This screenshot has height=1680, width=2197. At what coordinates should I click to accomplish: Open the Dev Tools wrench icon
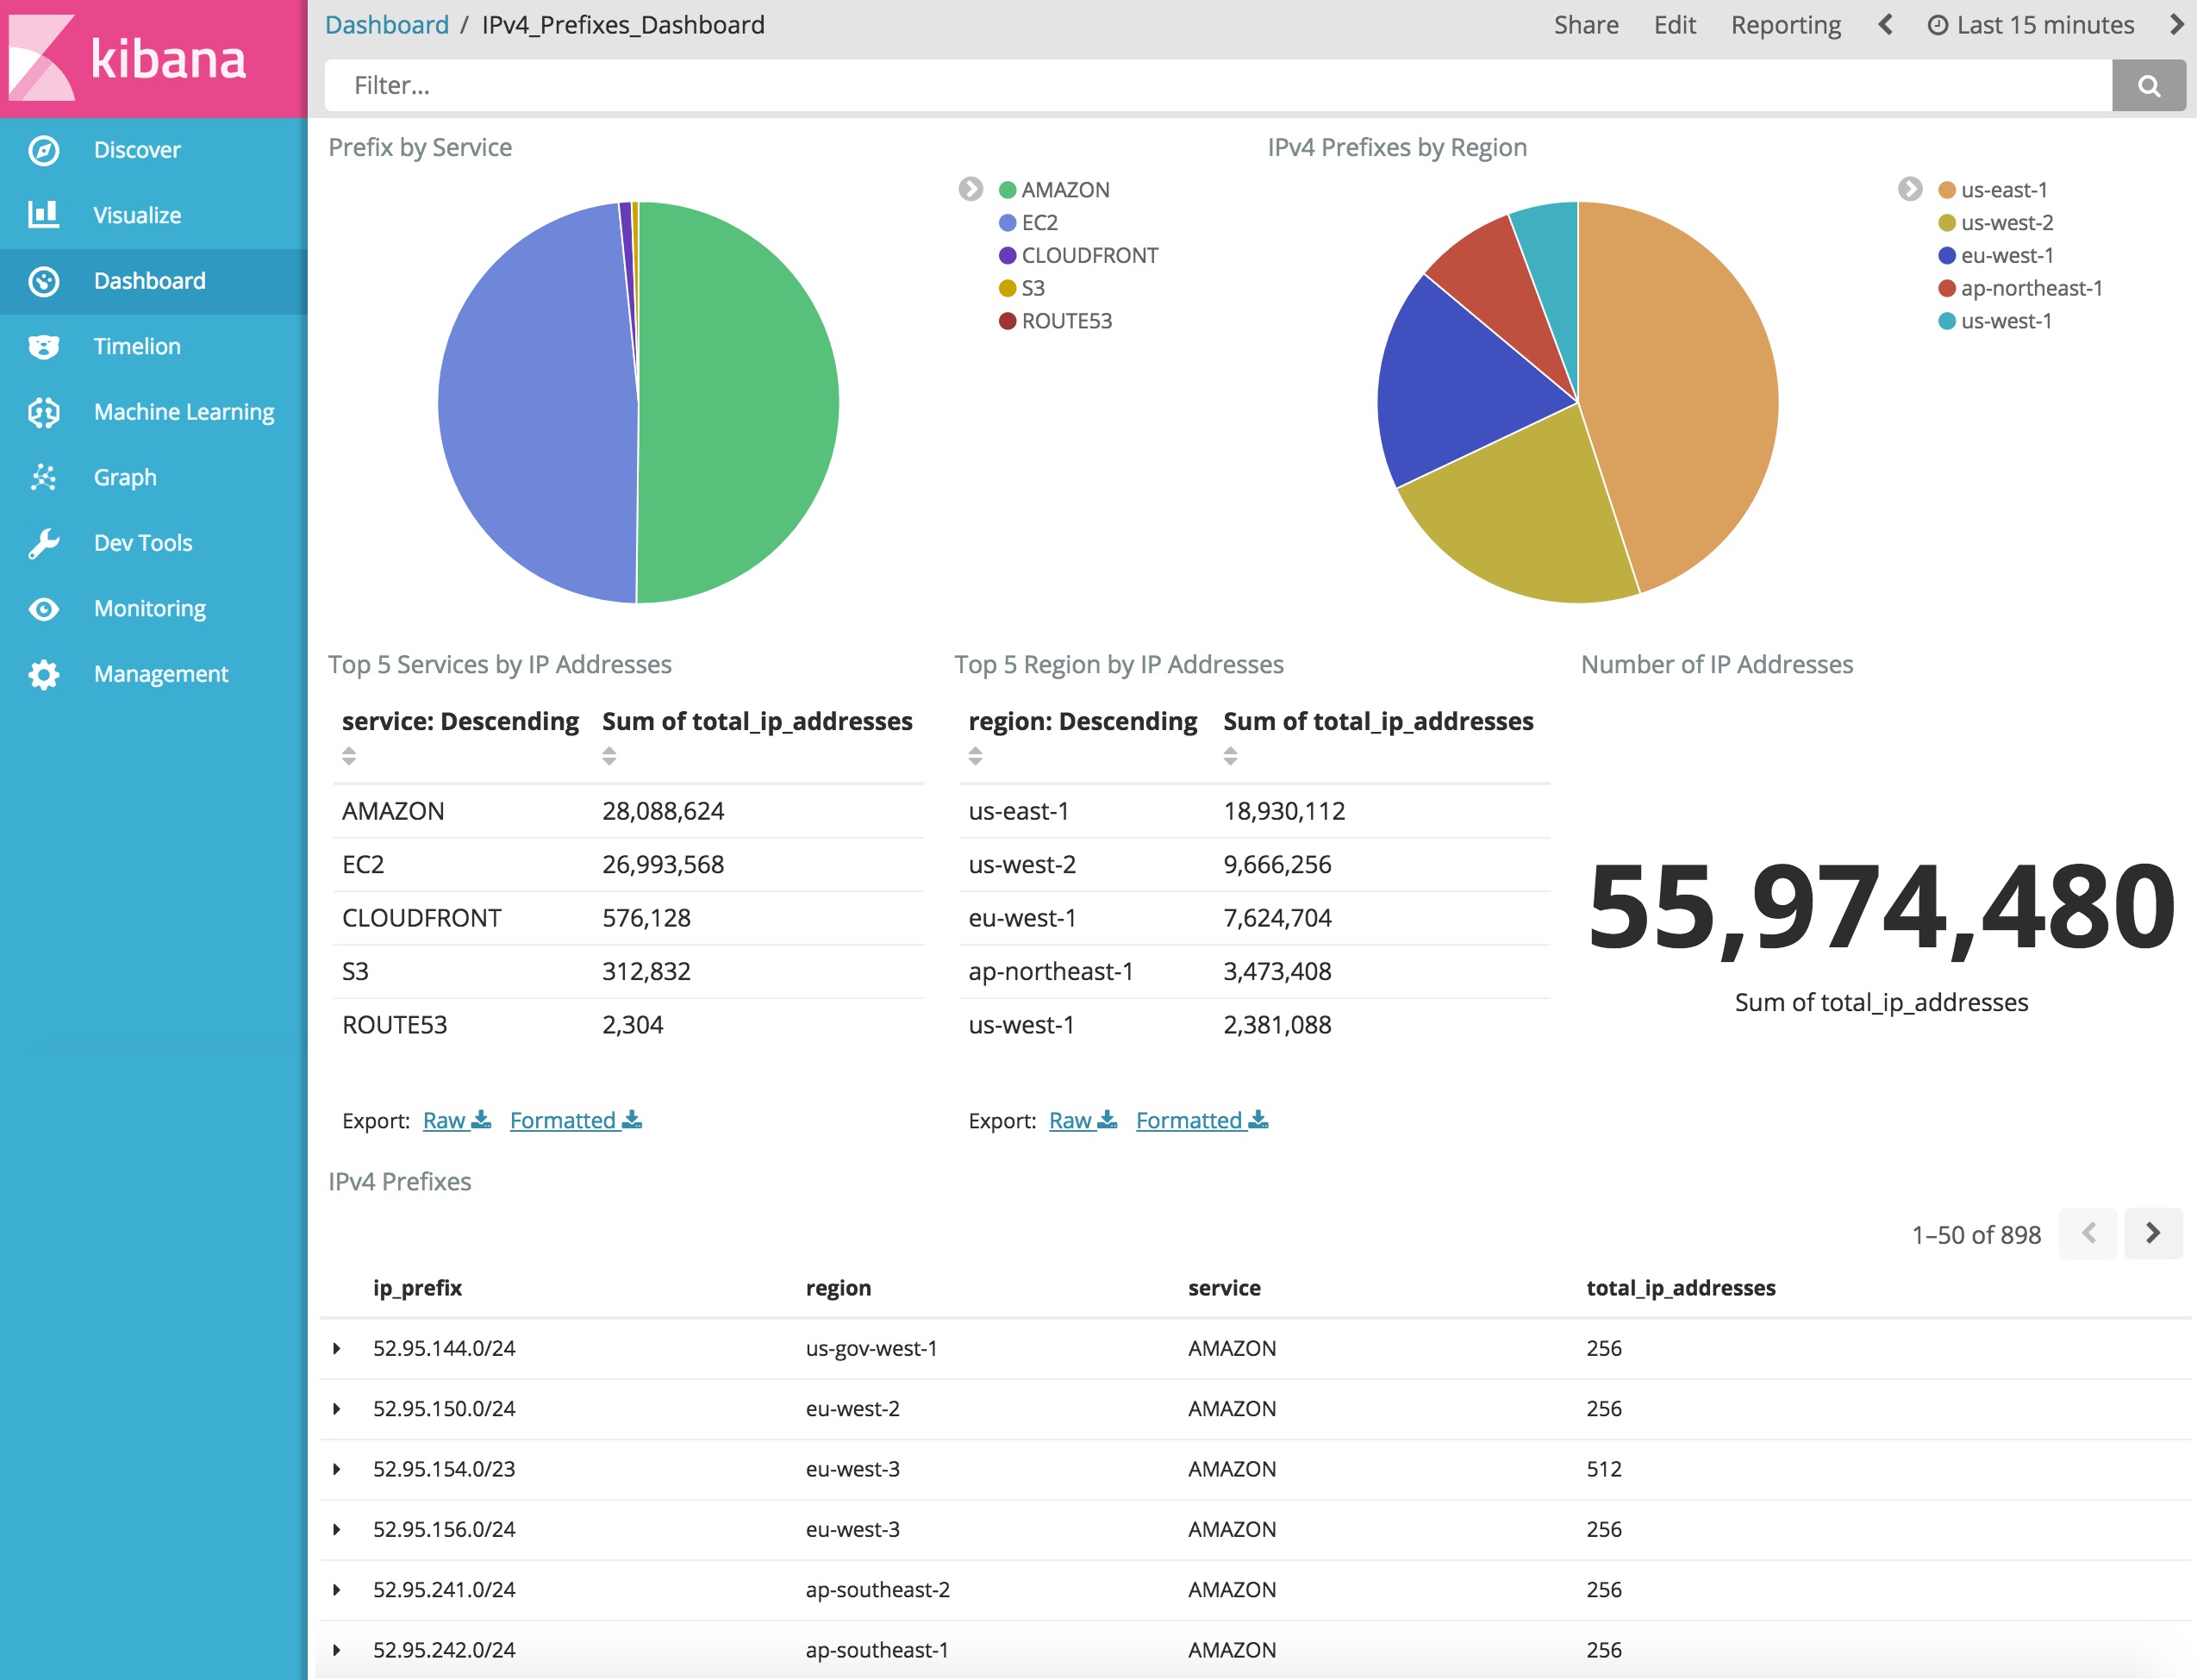pos(44,543)
